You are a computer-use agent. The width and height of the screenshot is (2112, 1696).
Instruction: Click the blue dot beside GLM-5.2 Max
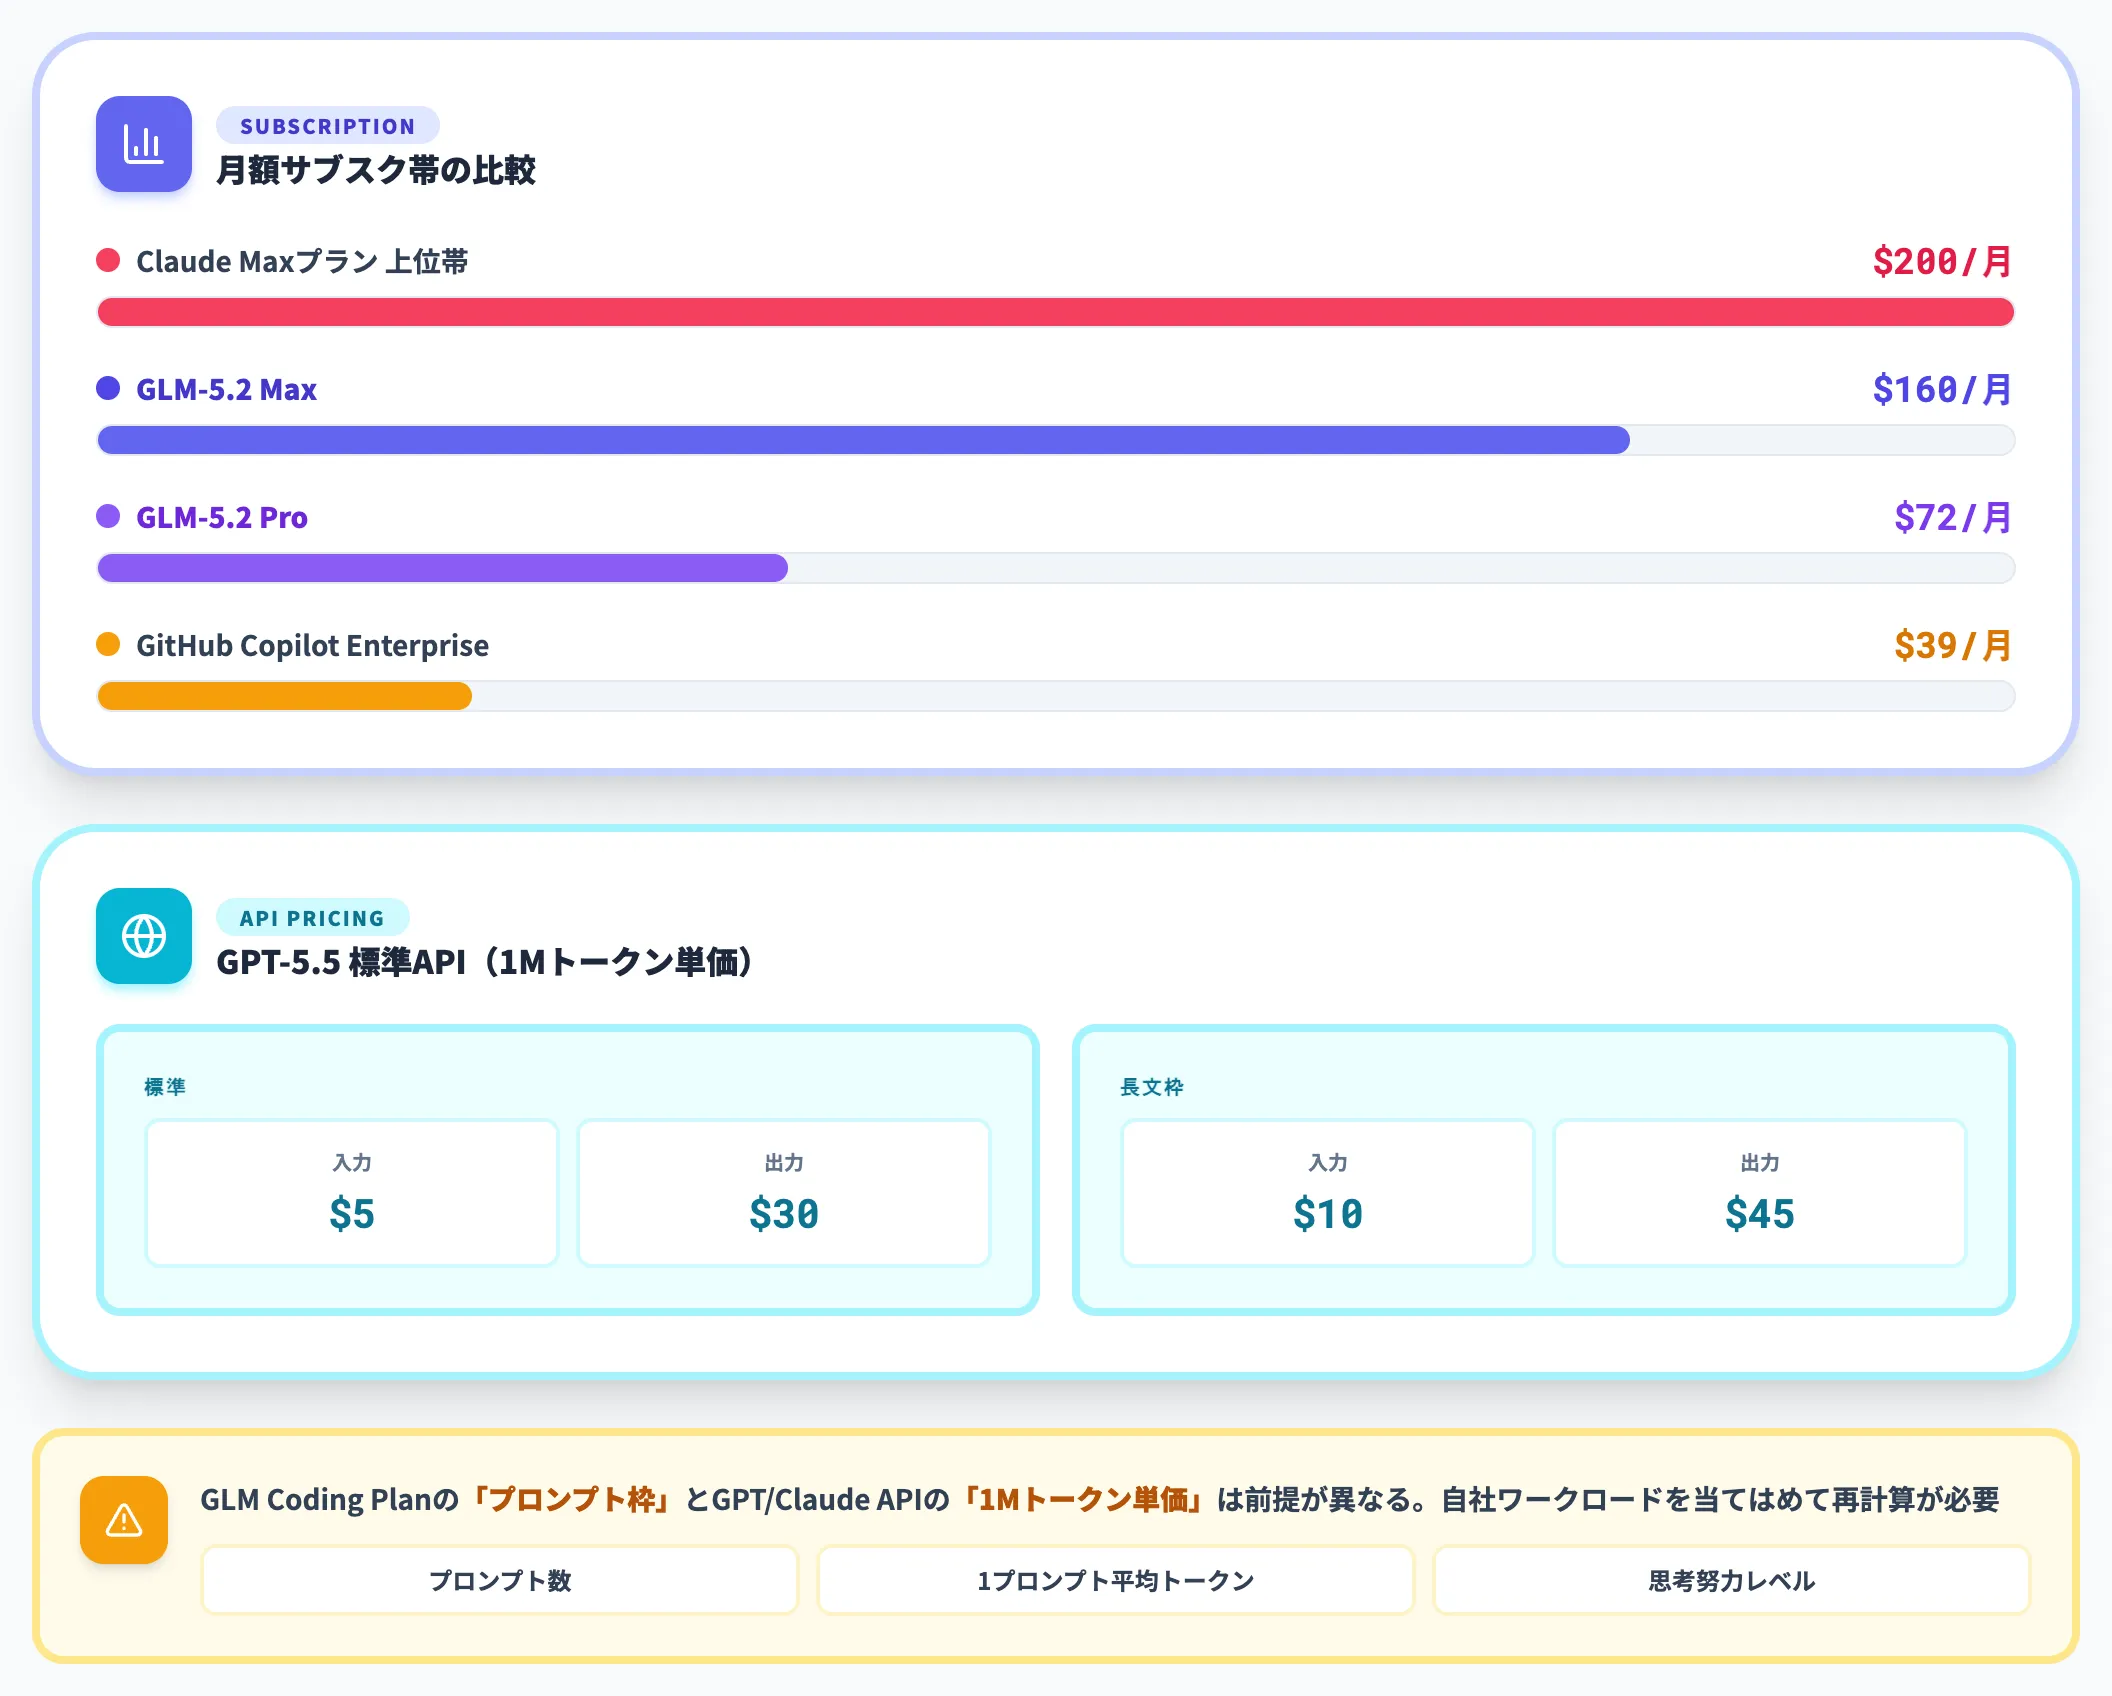tap(108, 389)
